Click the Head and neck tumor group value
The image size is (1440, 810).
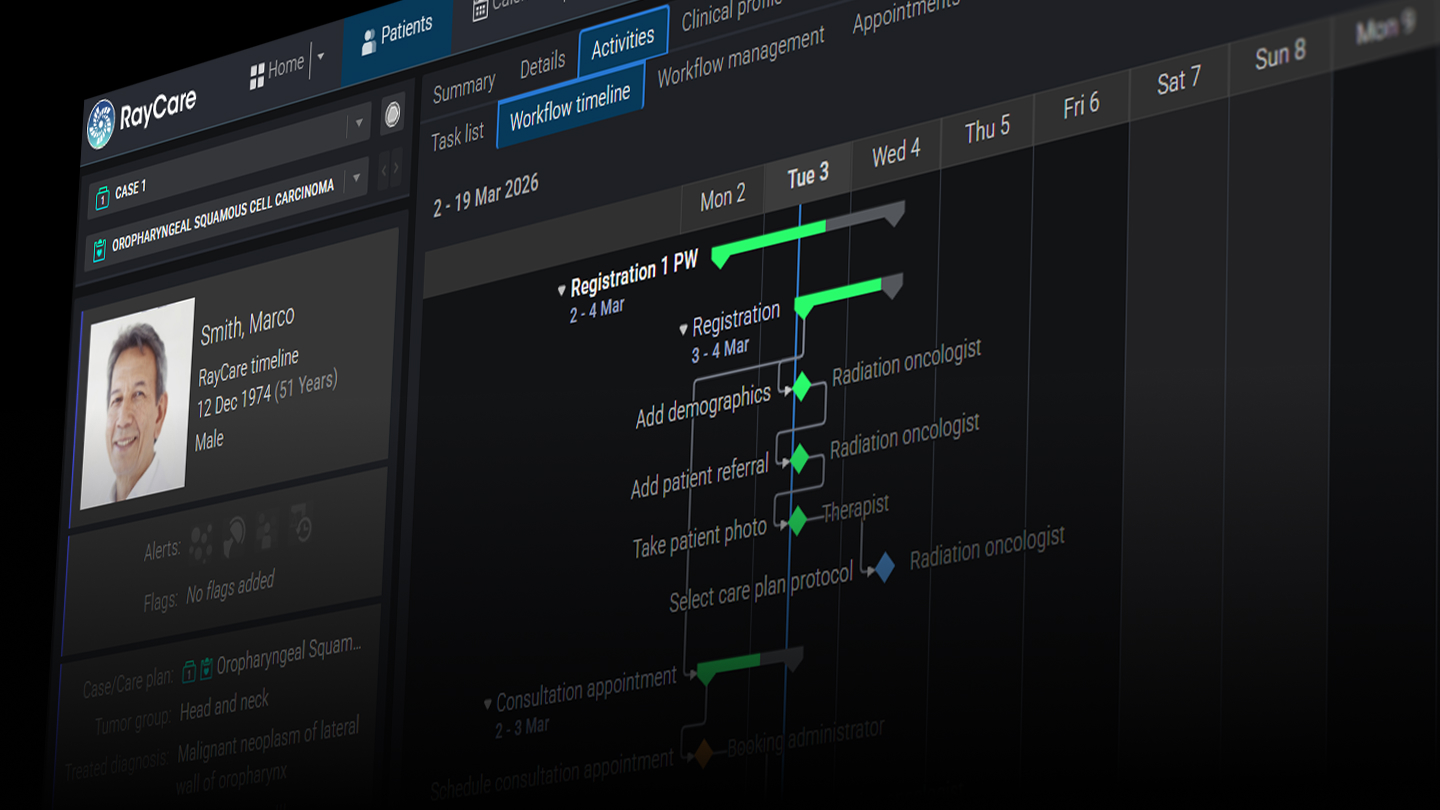(224, 705)
